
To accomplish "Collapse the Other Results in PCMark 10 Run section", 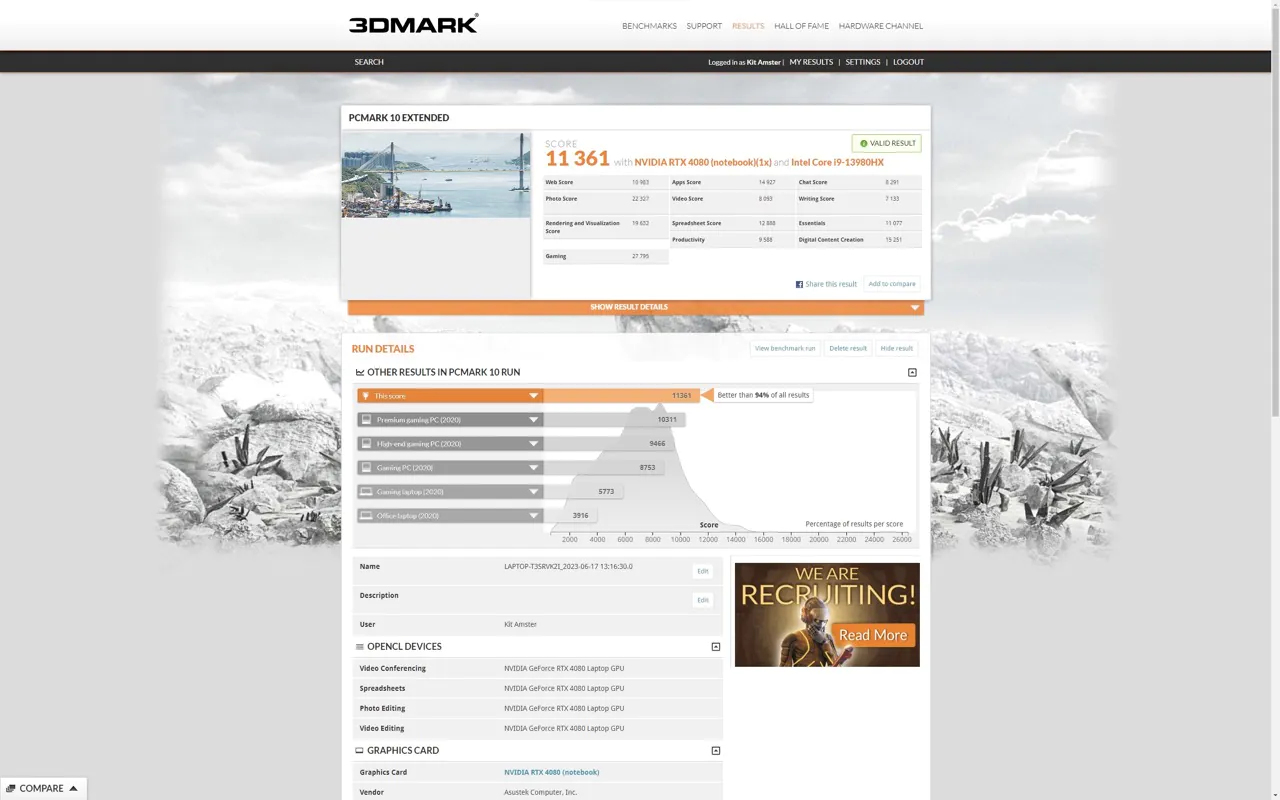I will pos(912,372).
